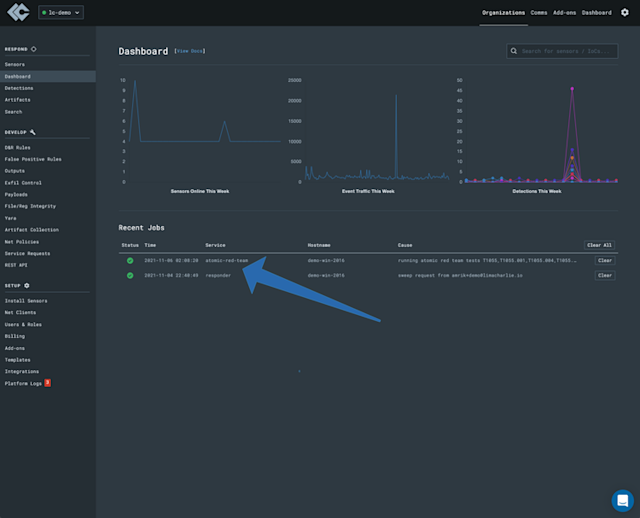Switch to the Organizations tab
The image size is (640, 518).
pyautogui.click(x=503, y=13)
